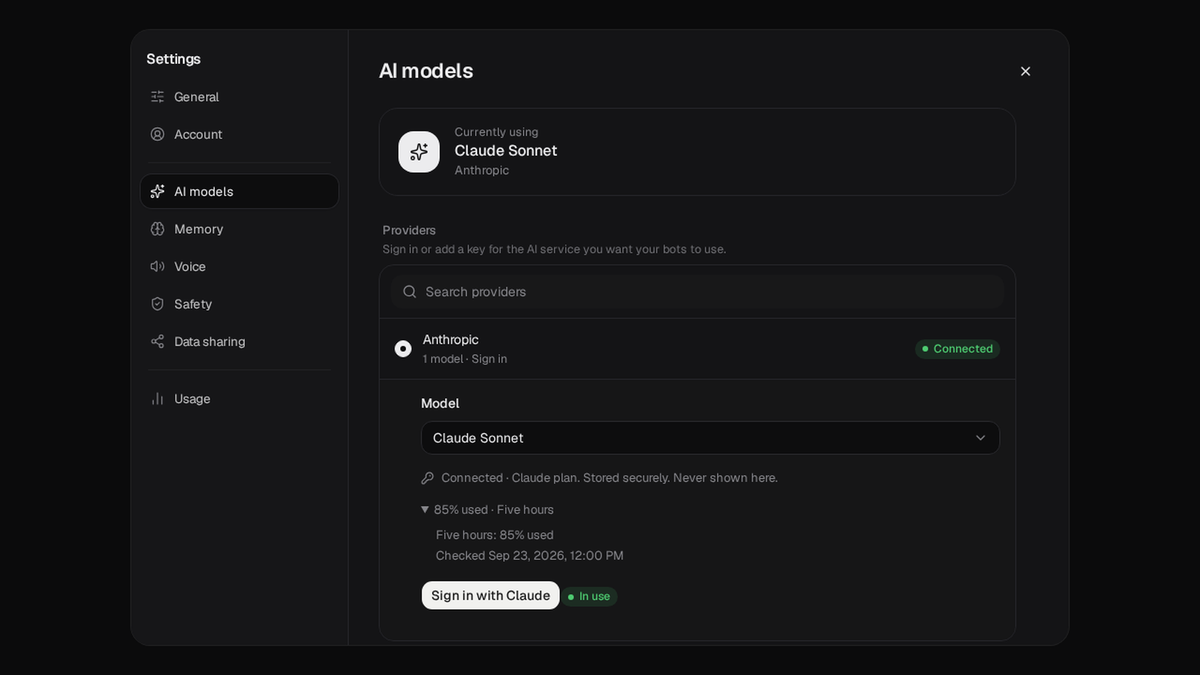Click the Account person icon

click(157, 134)
